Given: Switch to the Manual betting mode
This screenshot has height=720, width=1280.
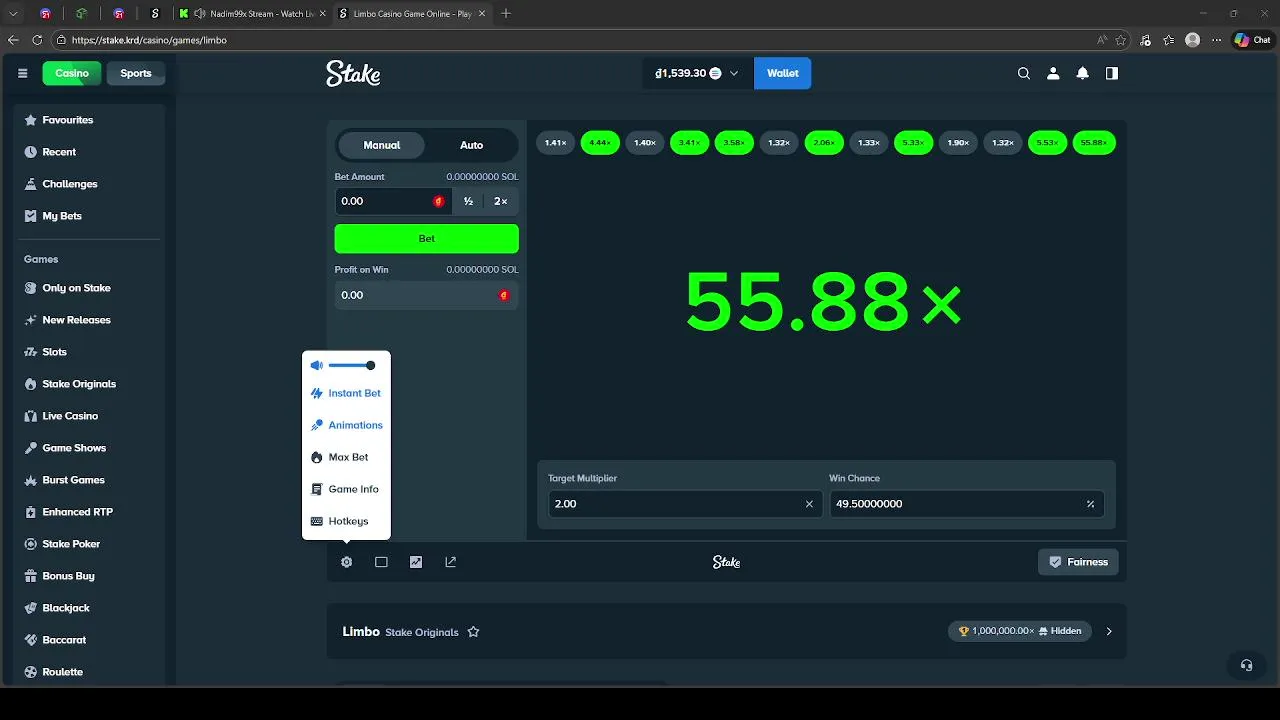Looking at the screenshot, I should [x=382, y=145].
